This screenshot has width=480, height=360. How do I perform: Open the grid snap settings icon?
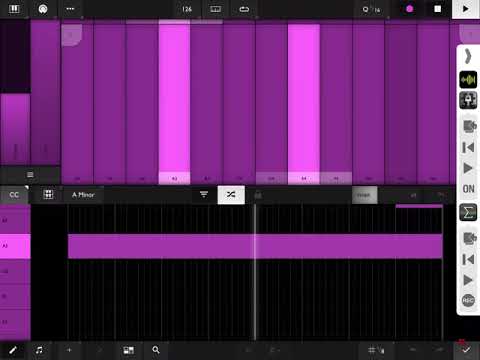pyautogui.click(x=376, y=350)
